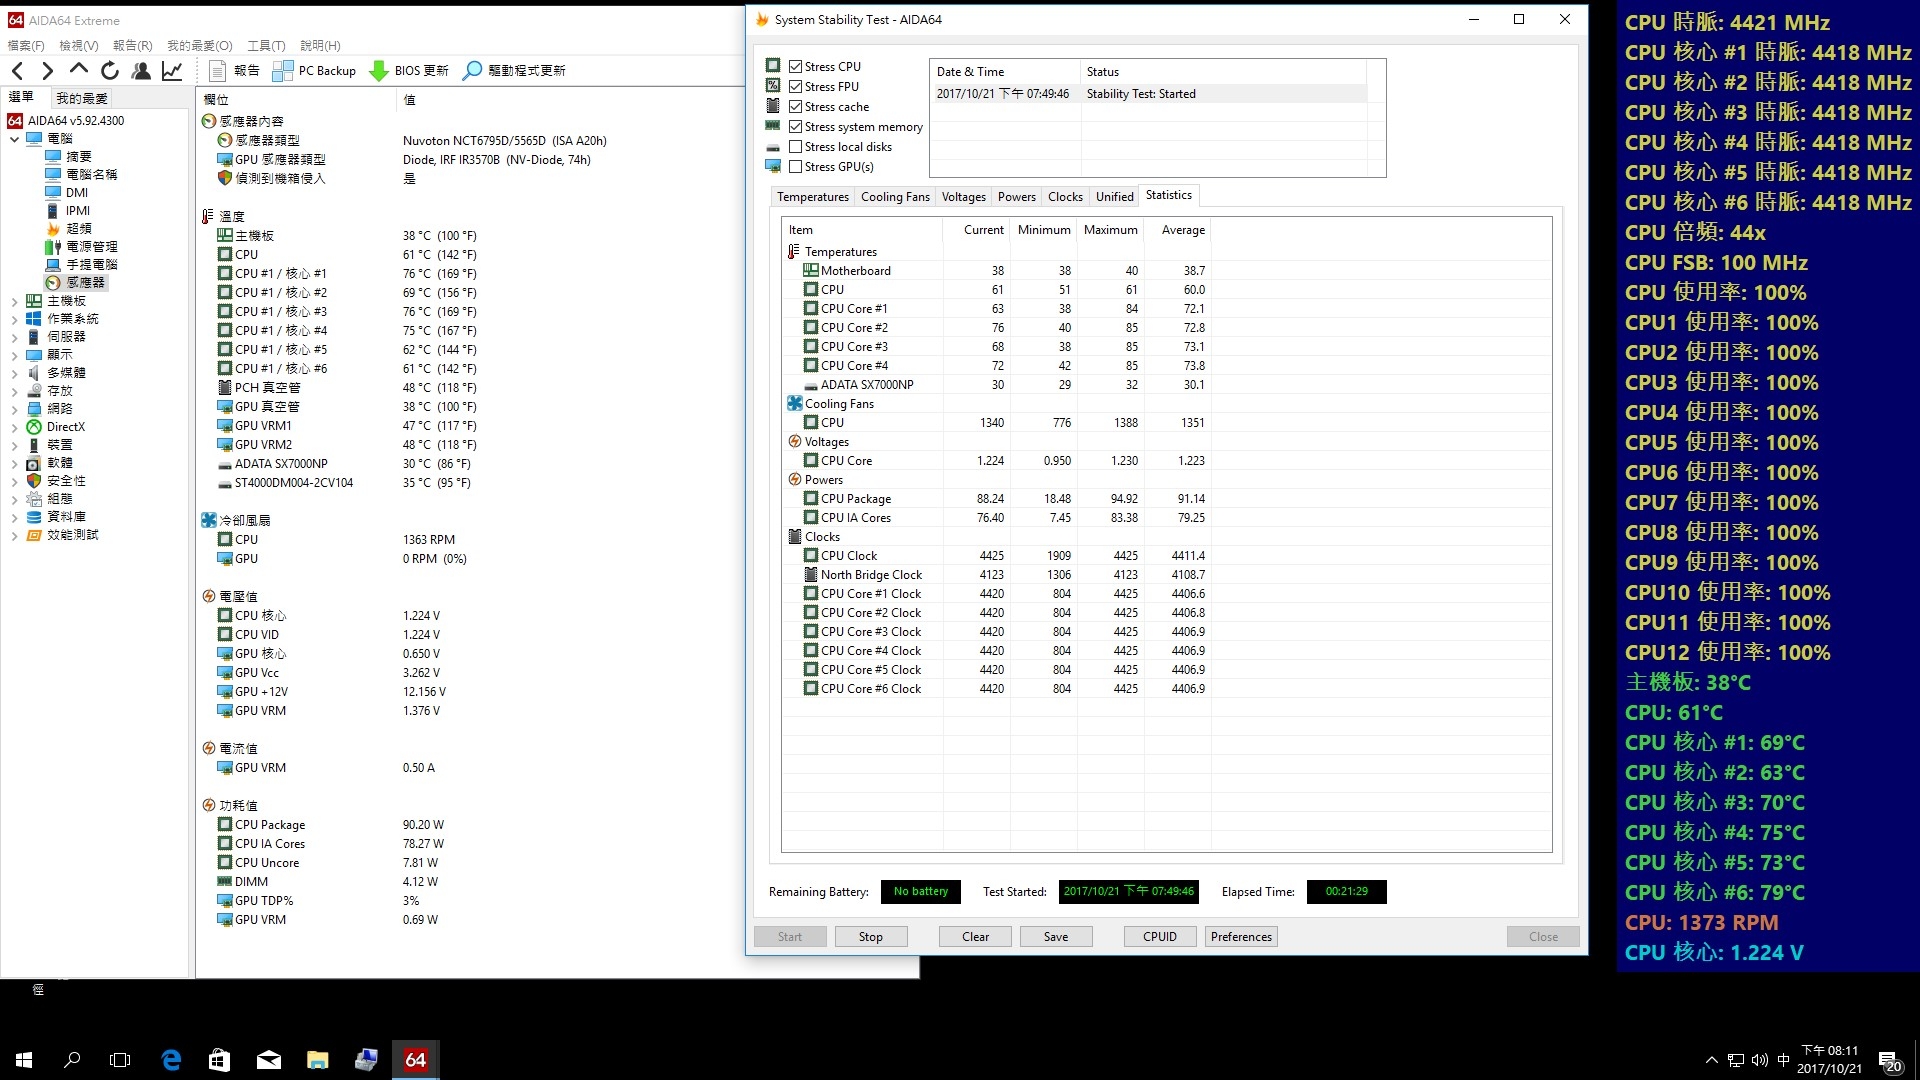Viewport: 1920px width, 1080px height.
Task: Switch to the Voltages tab
Action: pyautogui.click(x=963, y=197)
